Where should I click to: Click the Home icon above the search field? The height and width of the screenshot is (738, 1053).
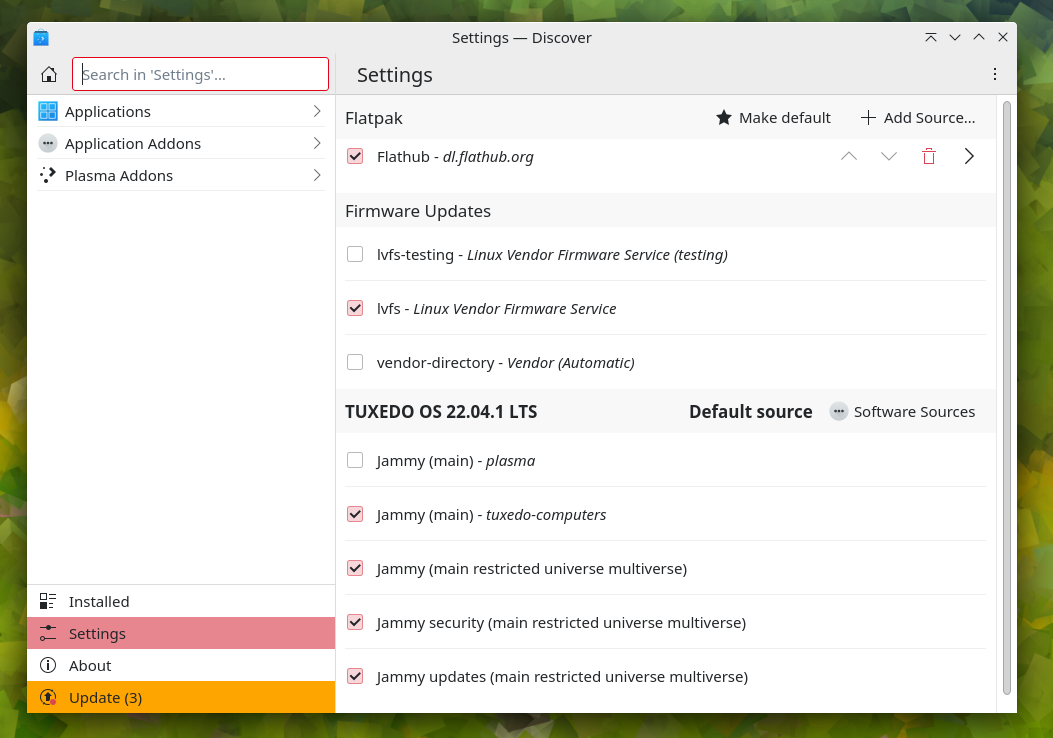click(48, 73)
